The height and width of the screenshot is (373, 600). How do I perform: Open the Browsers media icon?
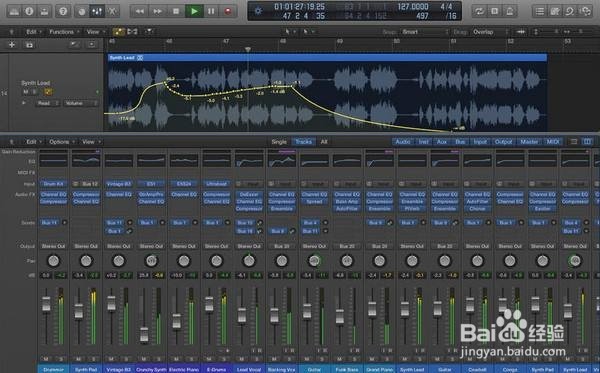(585, 11)
